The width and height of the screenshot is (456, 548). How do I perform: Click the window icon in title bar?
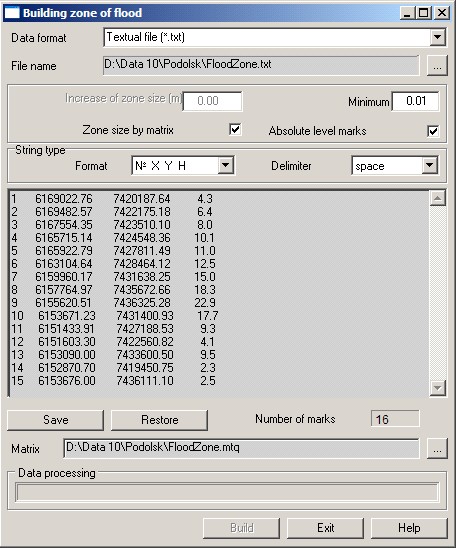click(x=12, y=13)
